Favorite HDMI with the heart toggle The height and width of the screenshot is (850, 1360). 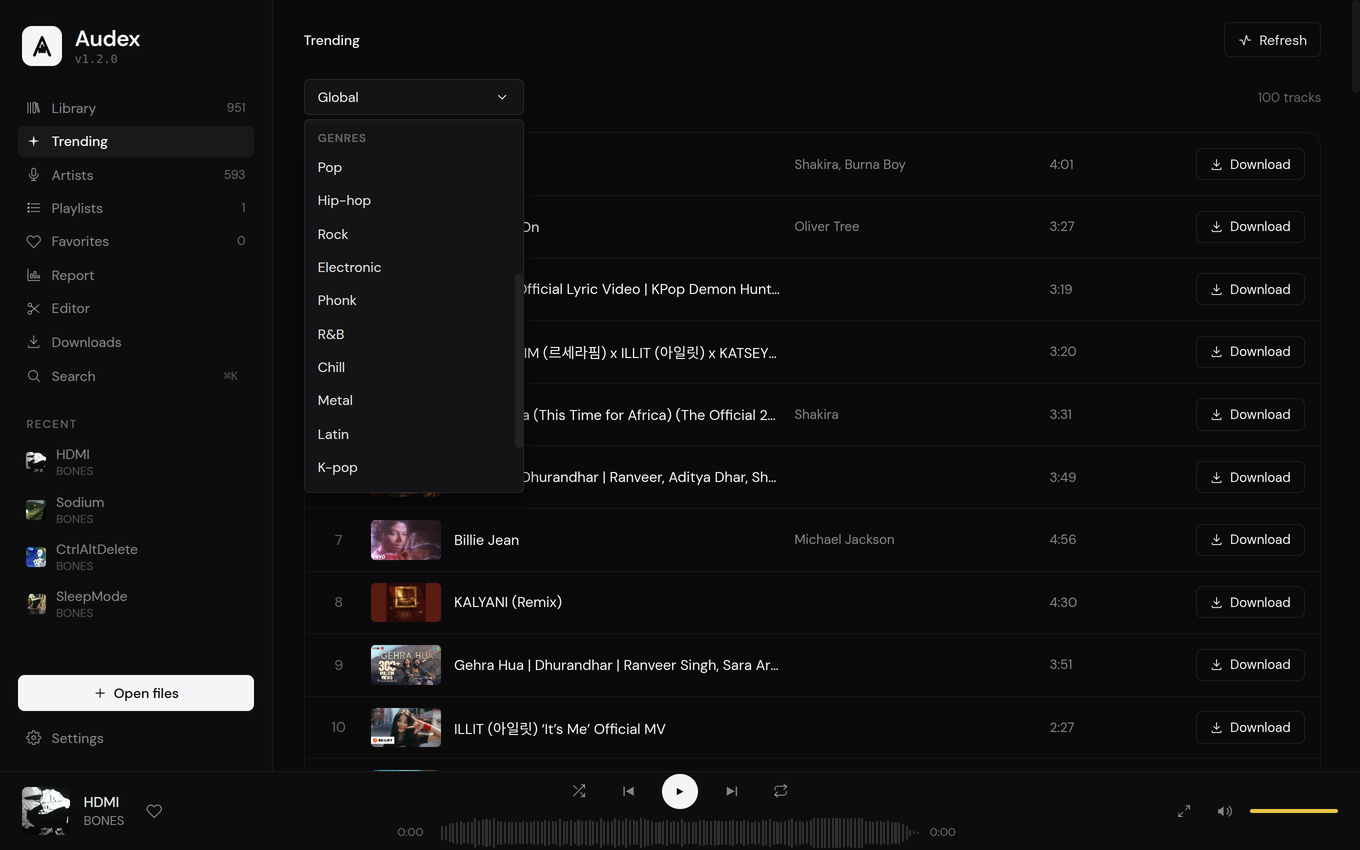[154, 811]
